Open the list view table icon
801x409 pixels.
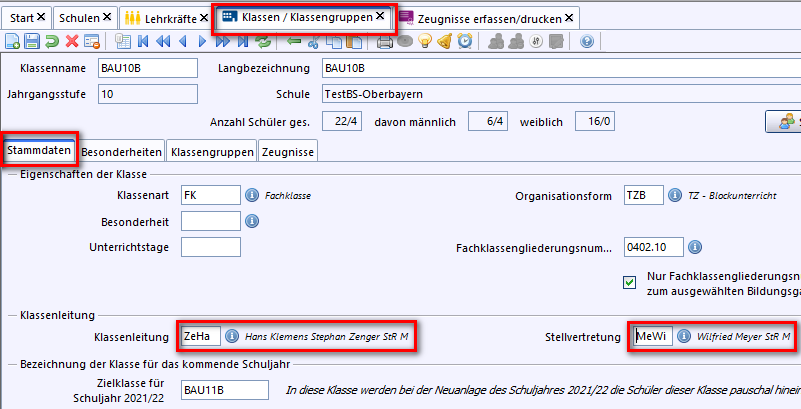(x=123, y=41)
